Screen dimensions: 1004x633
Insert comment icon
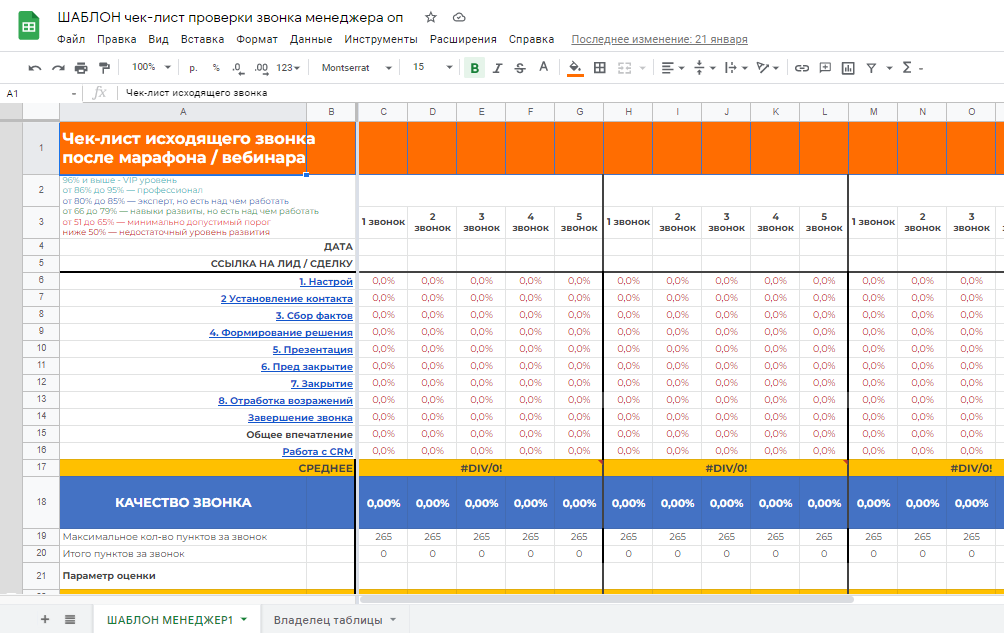[825, 68]
